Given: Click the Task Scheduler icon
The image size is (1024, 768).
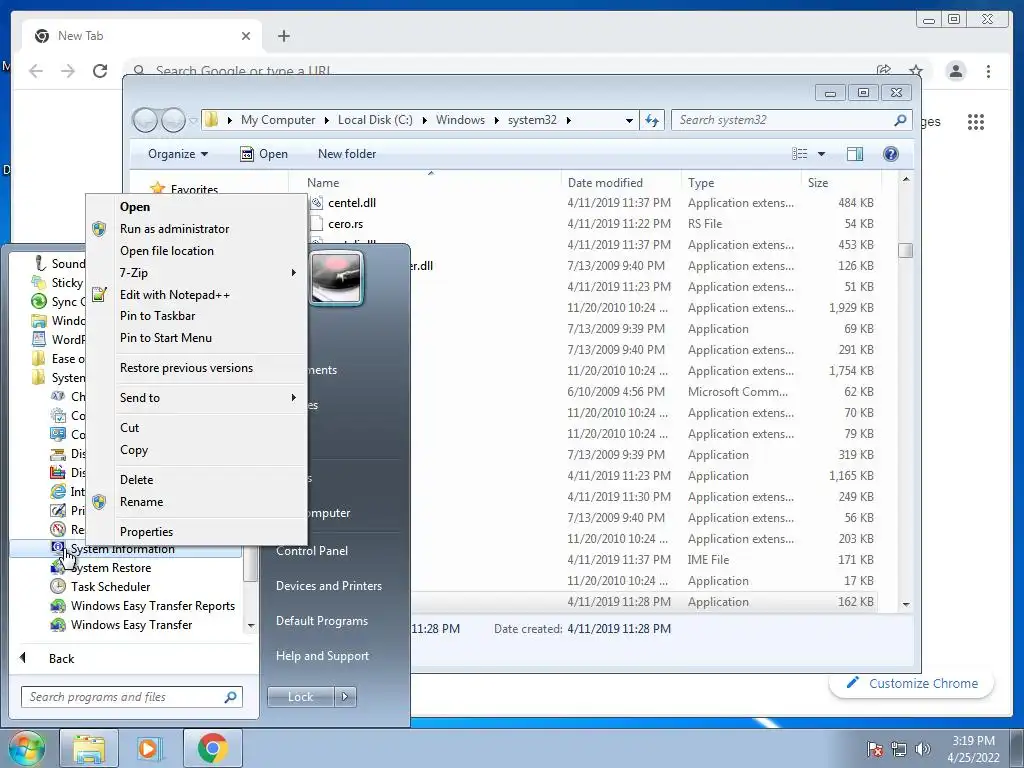Looking at the screenshot, I should coord(58,586).
